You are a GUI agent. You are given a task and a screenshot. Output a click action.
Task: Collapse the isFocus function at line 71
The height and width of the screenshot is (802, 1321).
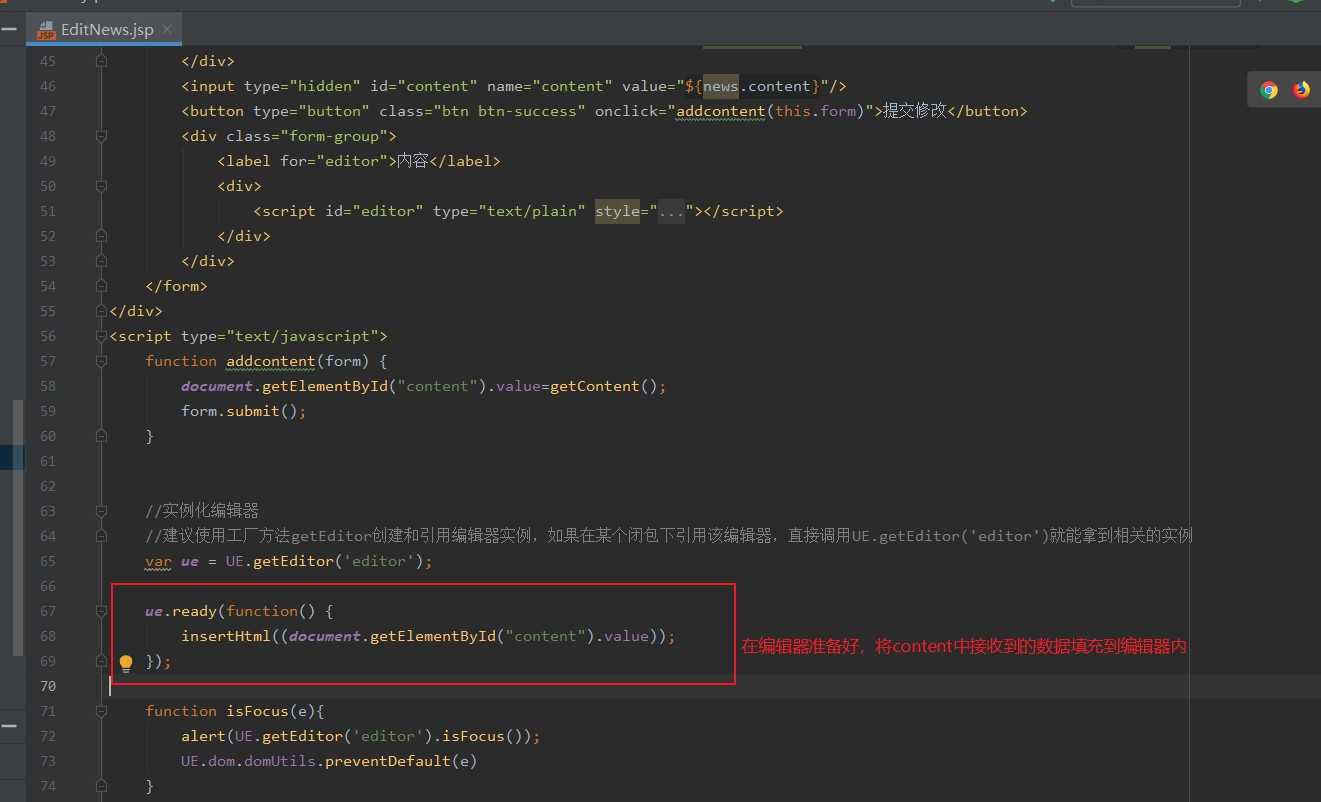point(101,711)
